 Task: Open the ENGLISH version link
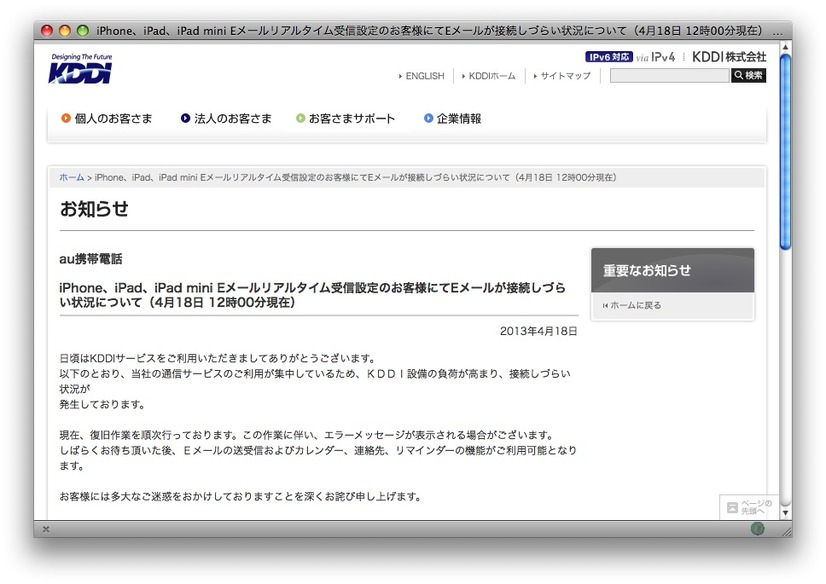coord(425,76)
